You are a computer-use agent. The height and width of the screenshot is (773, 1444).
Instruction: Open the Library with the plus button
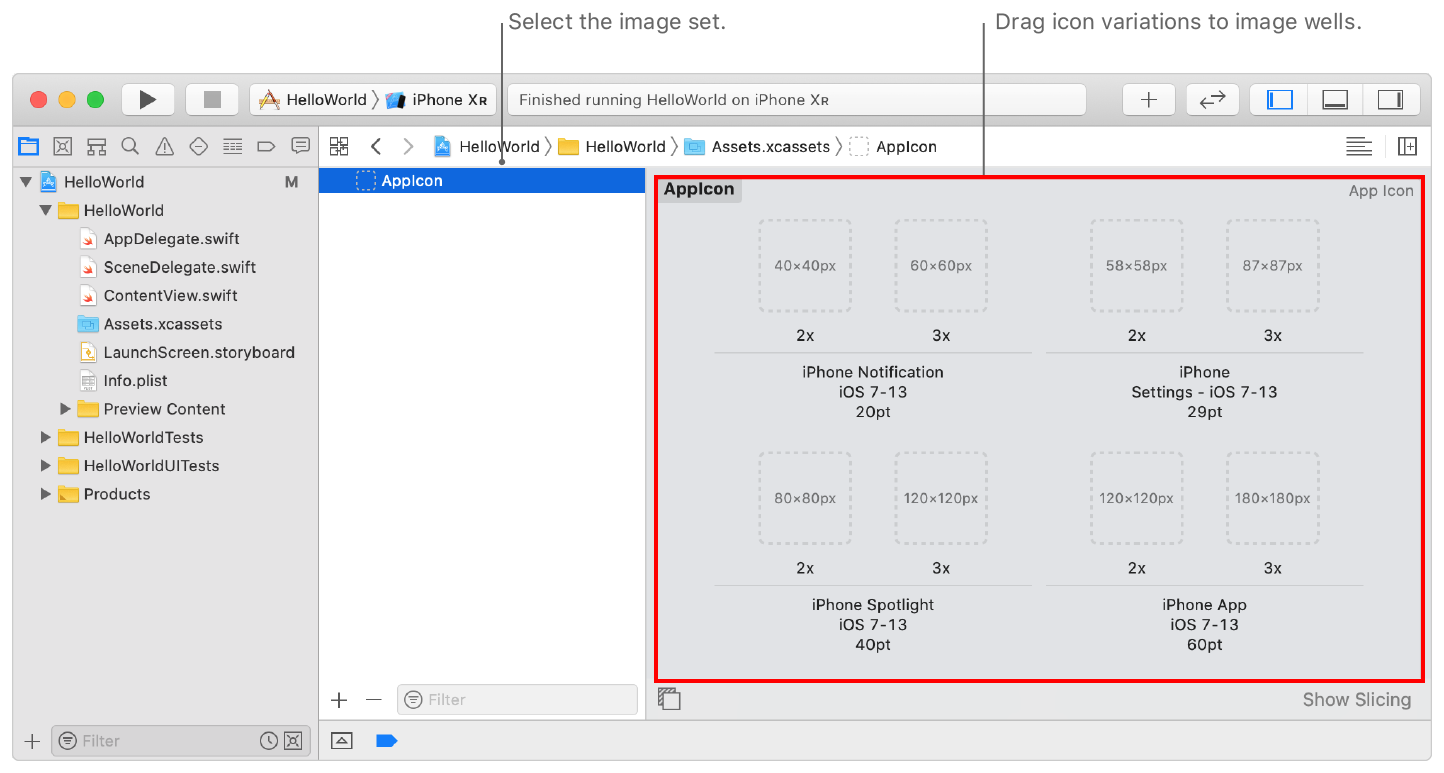[x=1149, y=100]
